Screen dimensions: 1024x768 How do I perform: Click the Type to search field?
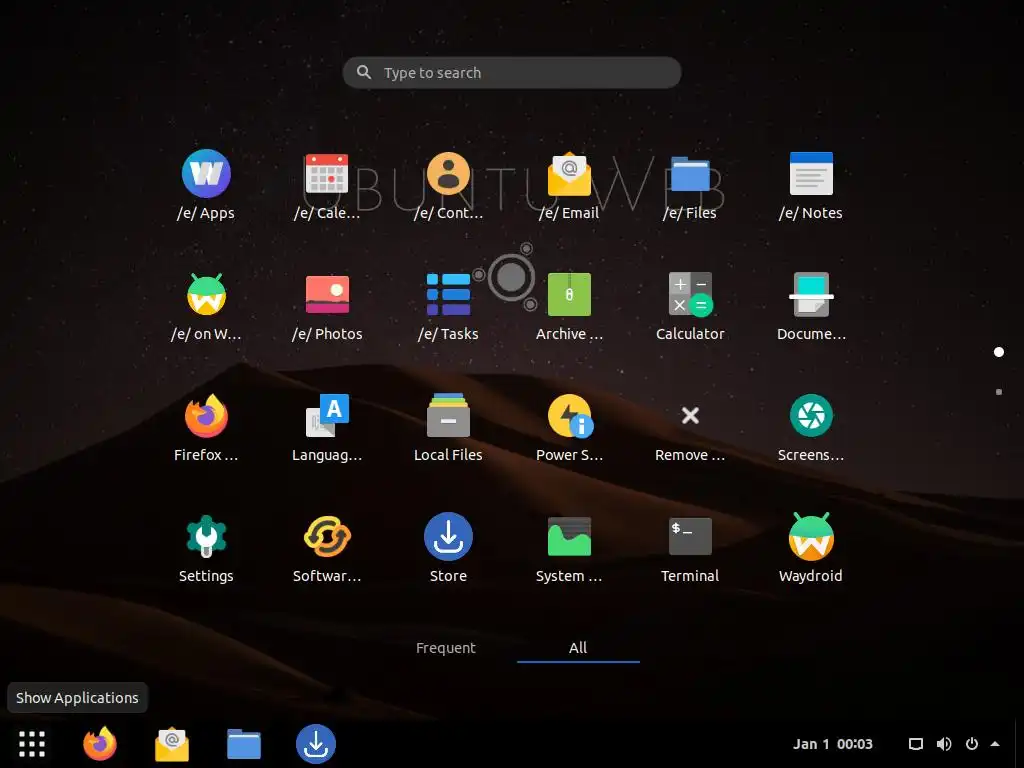[x=512, y=72]
